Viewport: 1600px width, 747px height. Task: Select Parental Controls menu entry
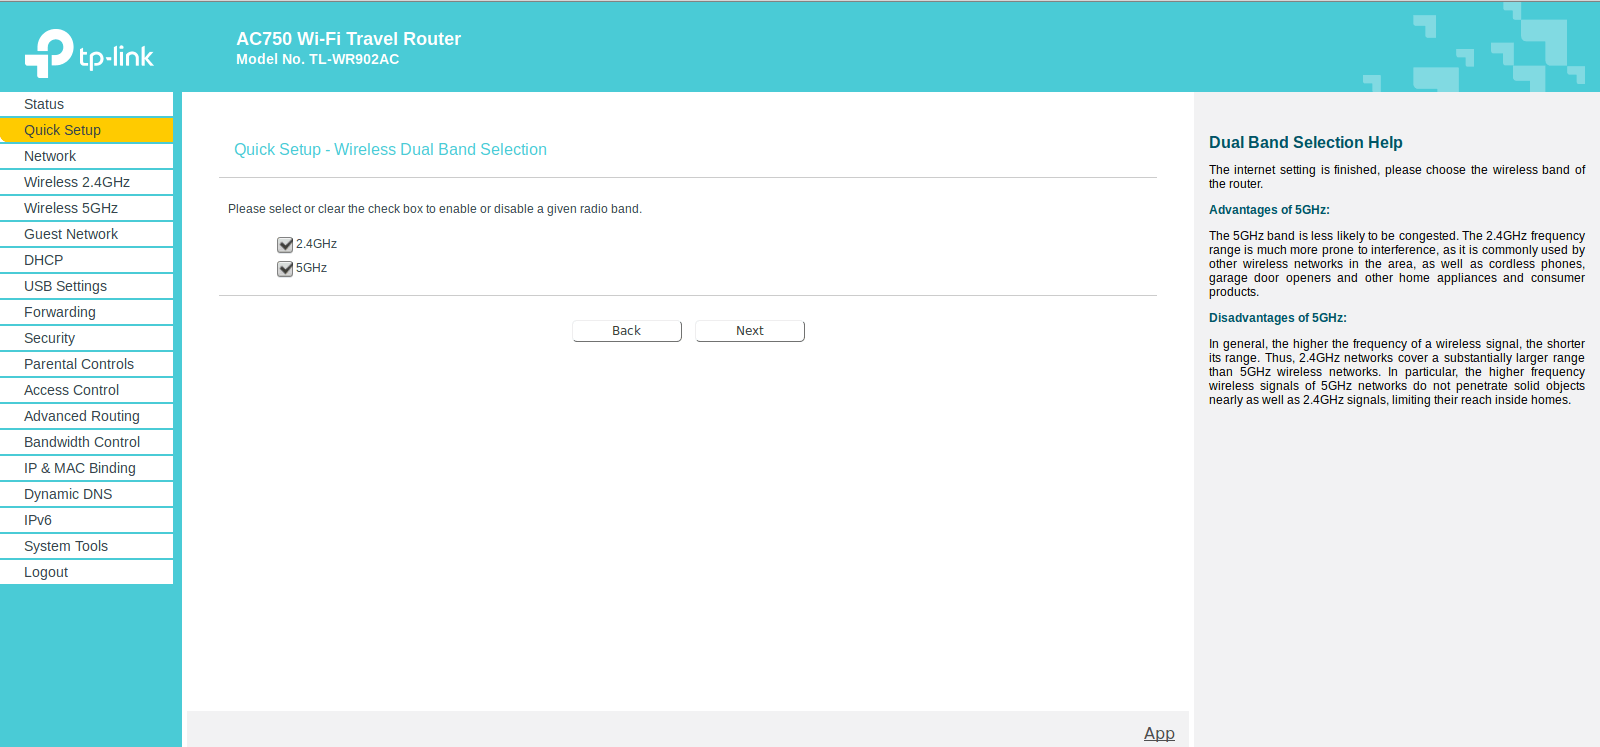tap(86, 364)
